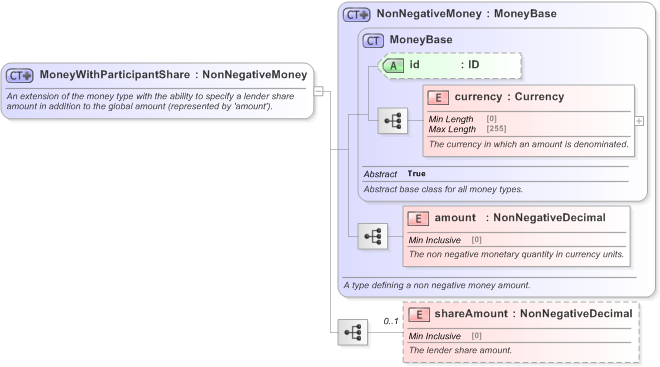Click the Abstract True property row

coord(394,173)
